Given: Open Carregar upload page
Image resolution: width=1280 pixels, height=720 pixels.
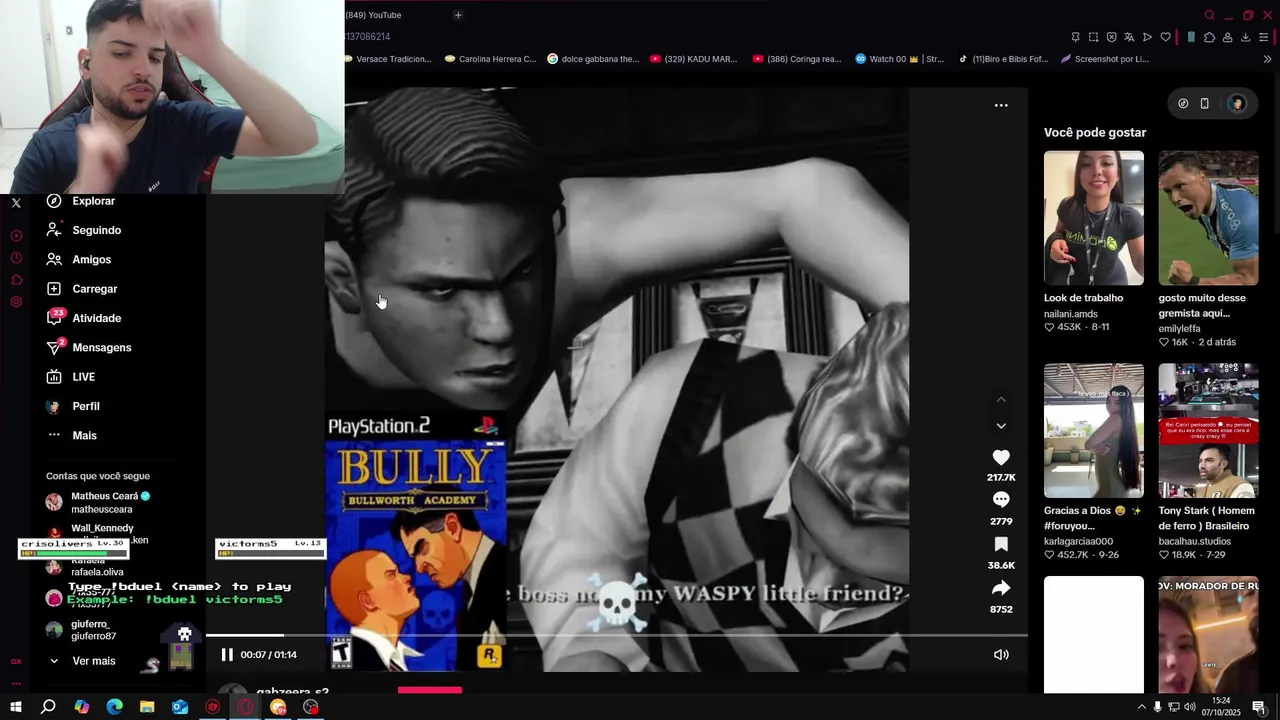Looking at the screenshot, I should click(82, 289).
